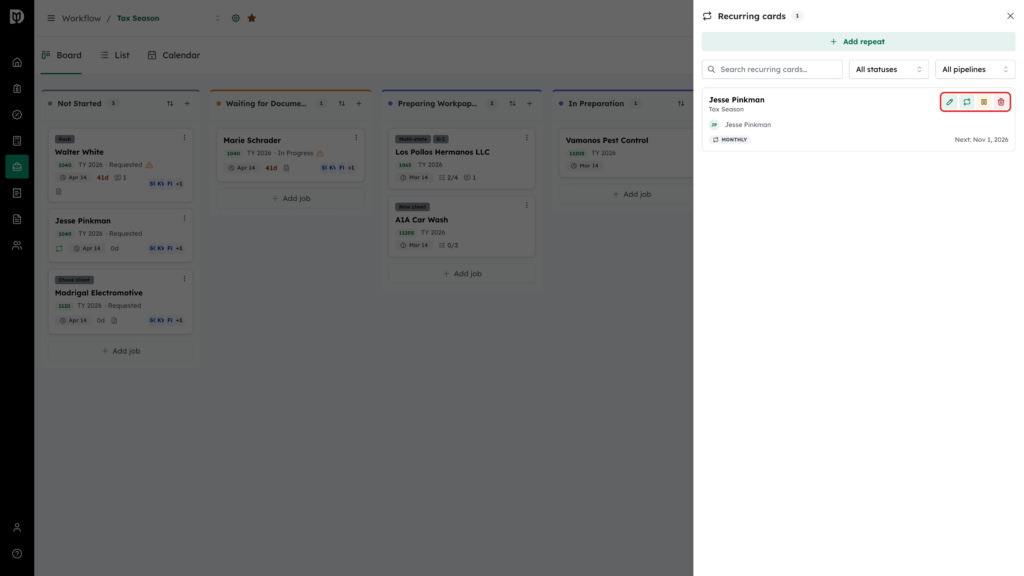
Task: Pause the Jesse Pinkman recurring card
Action: (x=984, y=102)
